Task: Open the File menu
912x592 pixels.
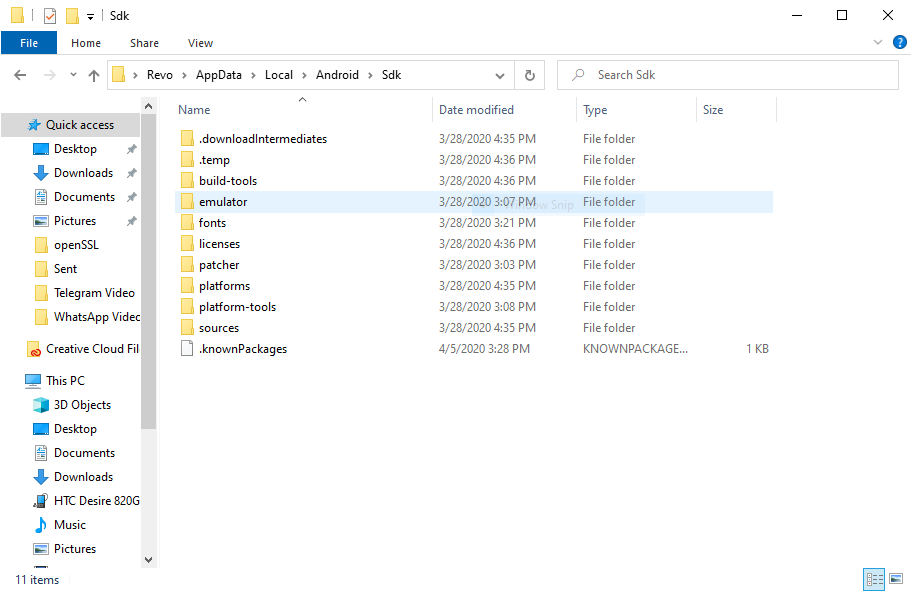Action: pyautogui.click(x=29, y=43)
